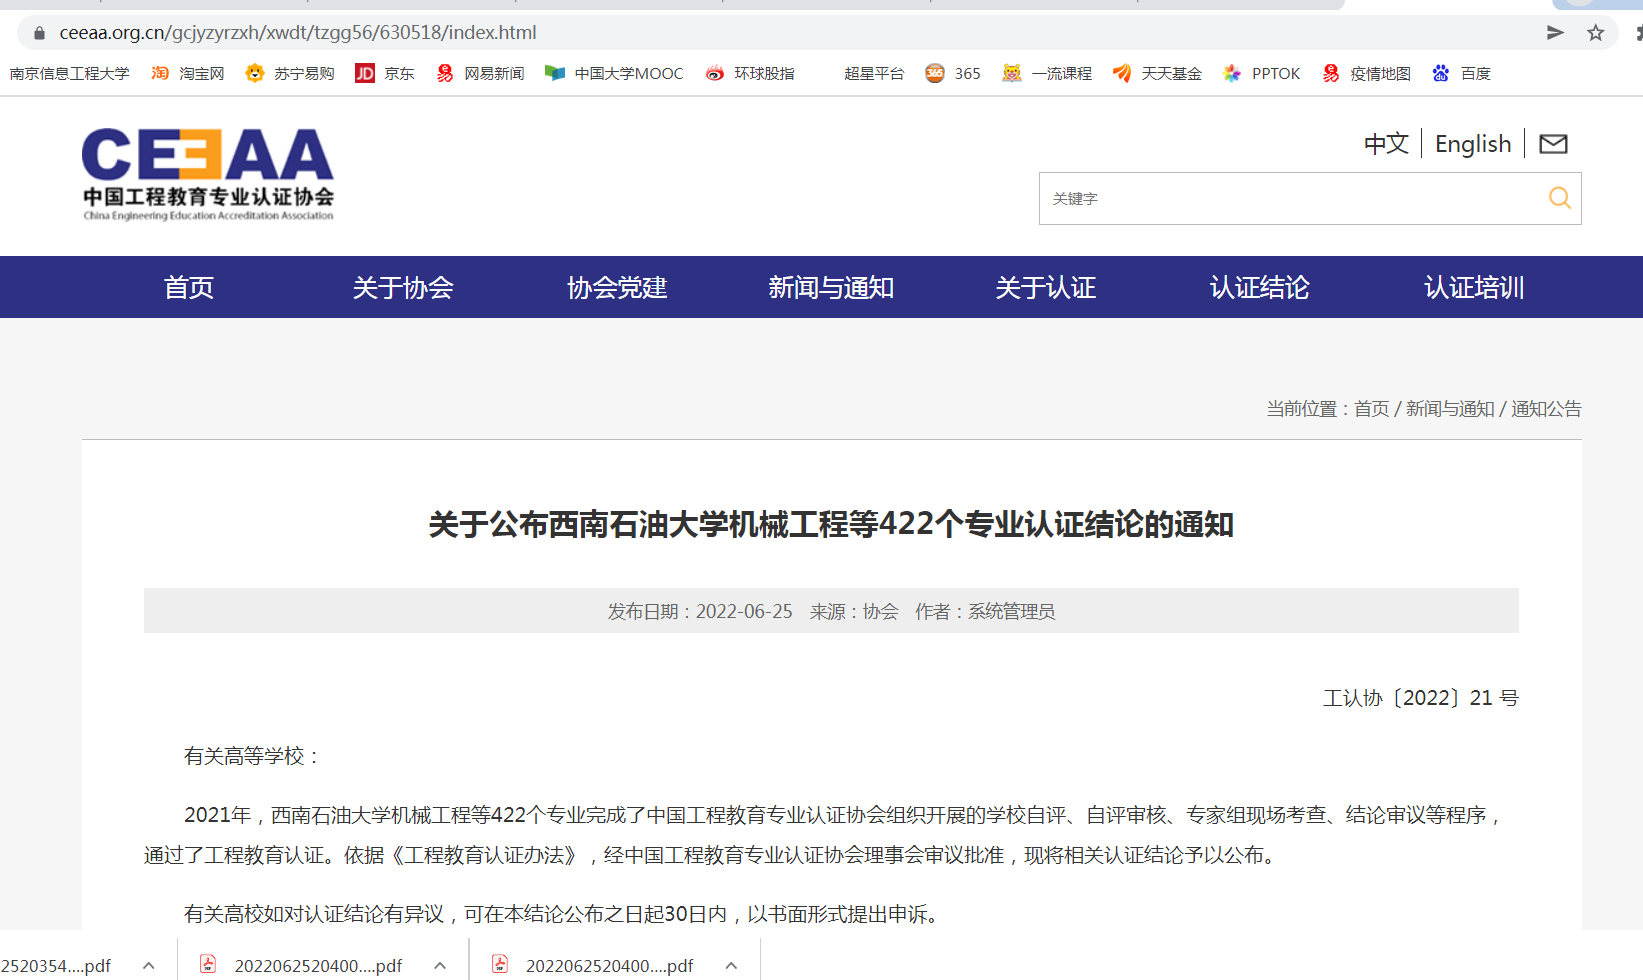Open the PPTOK bookmark
This screenshot has width=1643, height=980.
point(1262,73)
